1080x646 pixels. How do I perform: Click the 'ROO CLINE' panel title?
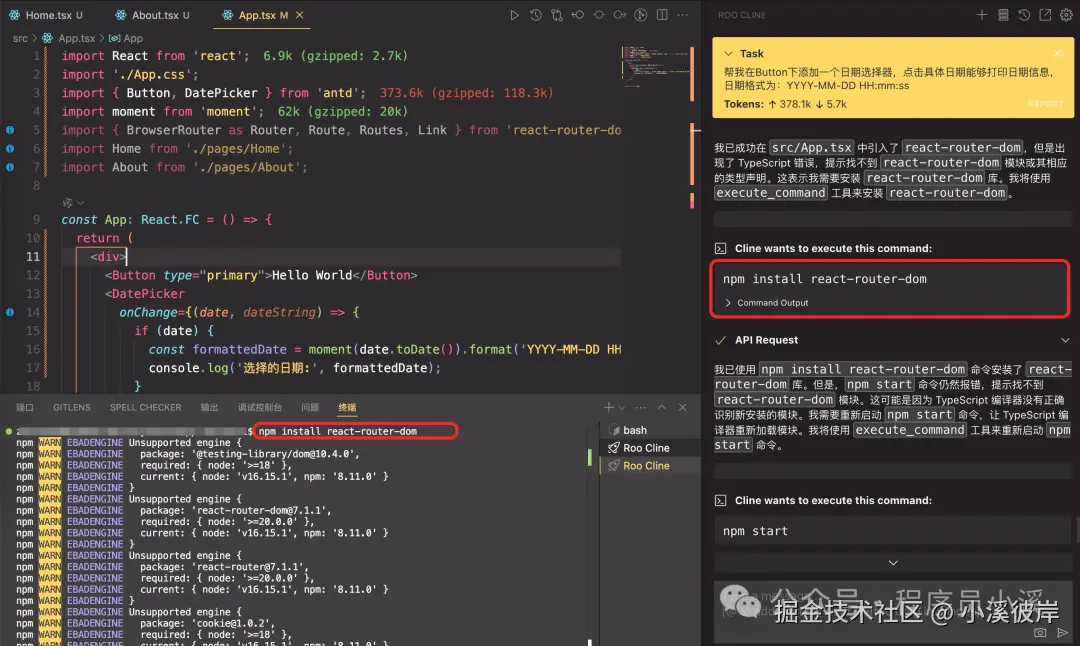coord(742,15)
